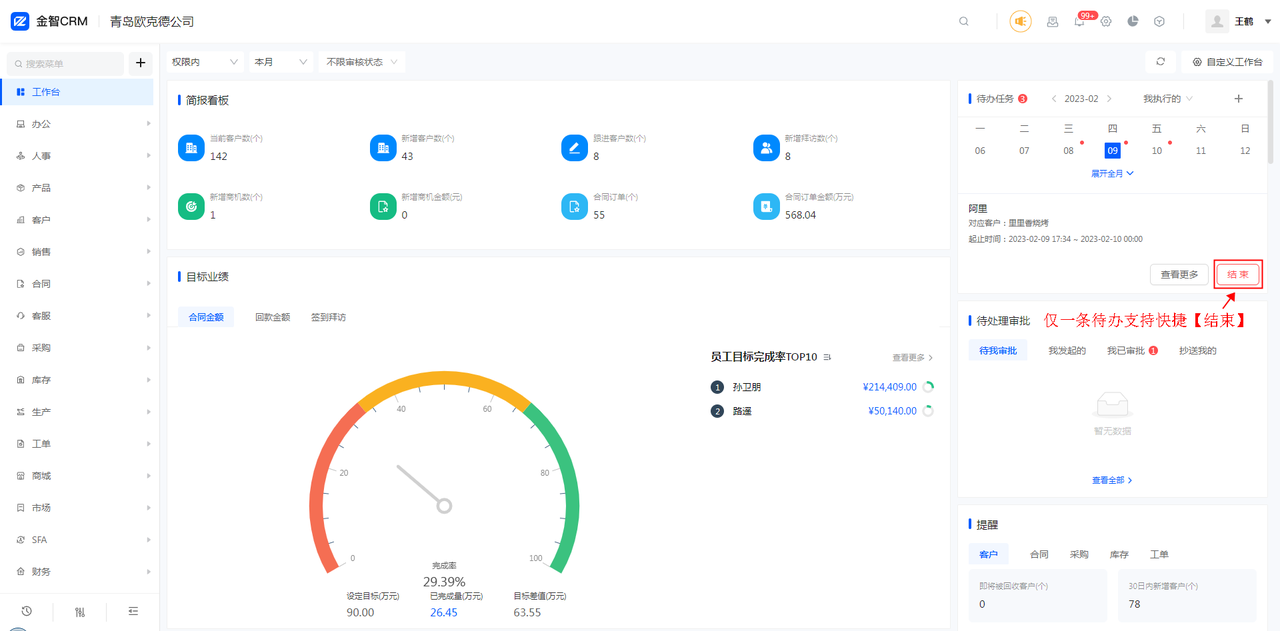1280x631 pixels.
Task: Open the notification bell with 99+ badge
Action: [x=1080, y=21]
